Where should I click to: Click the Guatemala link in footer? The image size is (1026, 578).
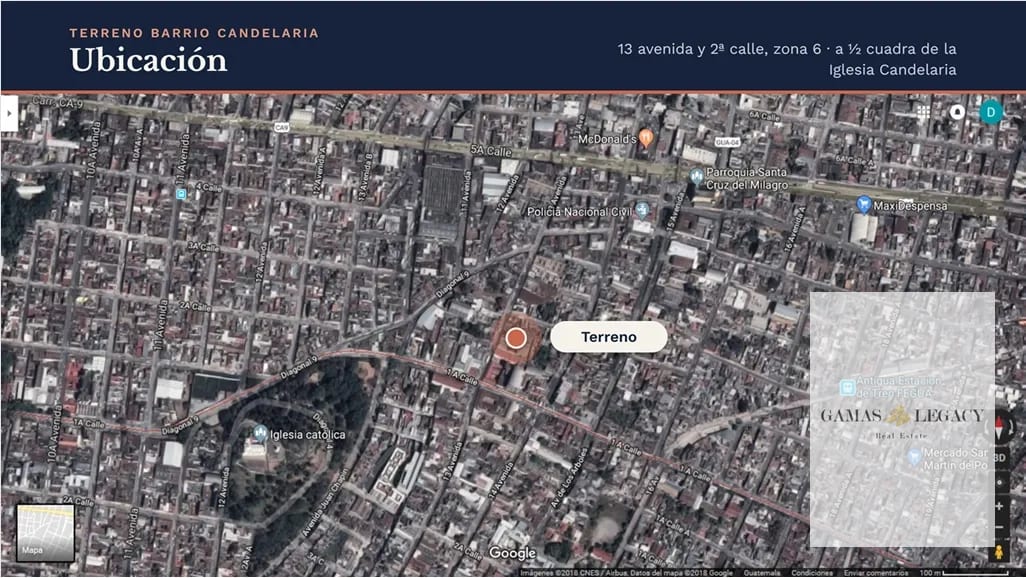pyautogui.click(x=762, y=573)
